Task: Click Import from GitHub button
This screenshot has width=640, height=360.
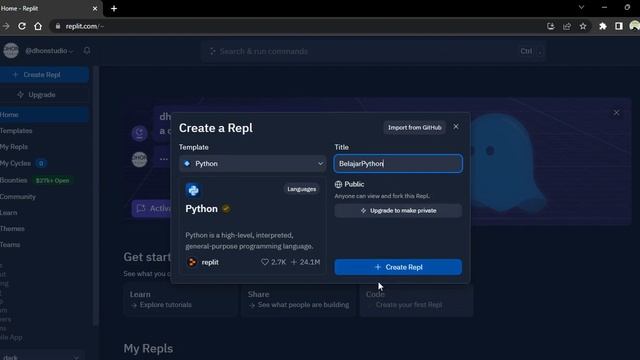Action: [414, 127]
